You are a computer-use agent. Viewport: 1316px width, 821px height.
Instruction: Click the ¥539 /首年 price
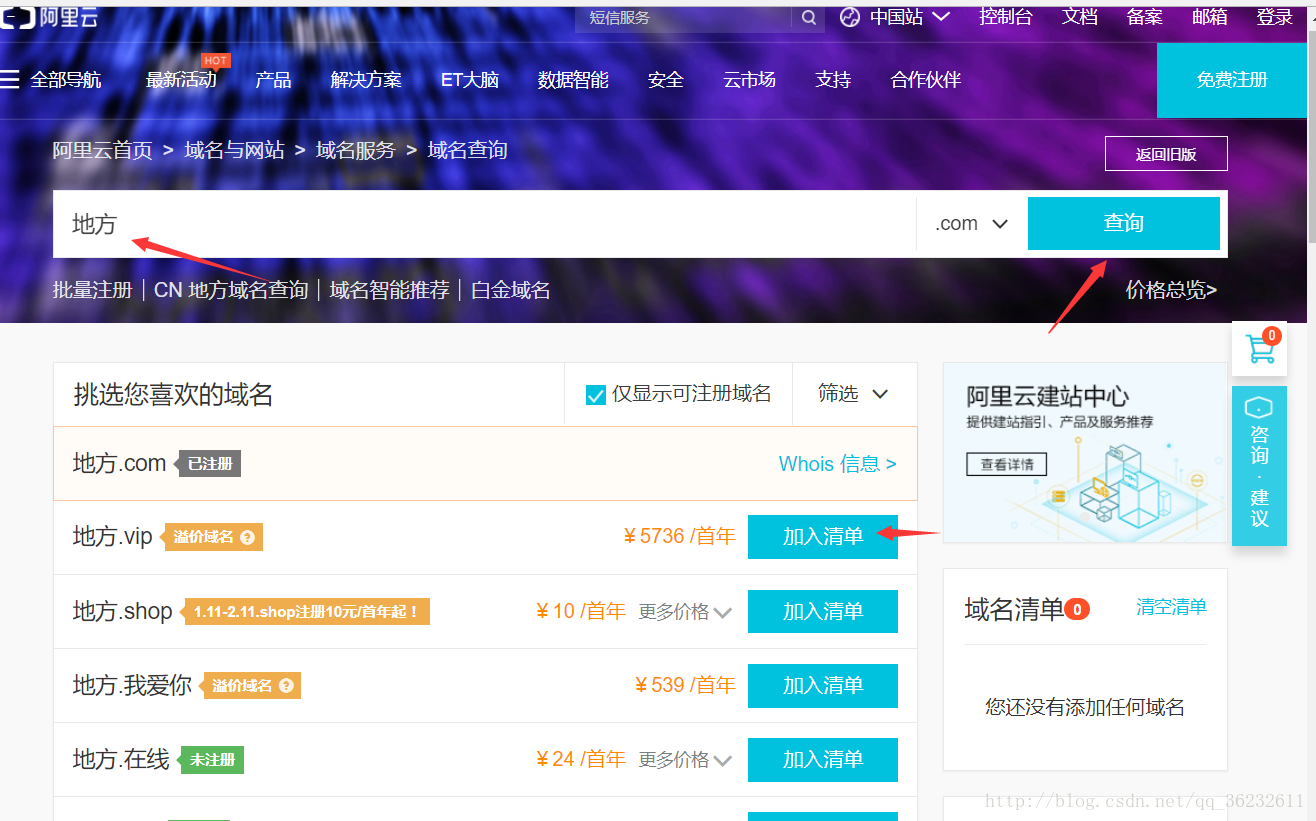pyautogui.click(x=685, y=685)
